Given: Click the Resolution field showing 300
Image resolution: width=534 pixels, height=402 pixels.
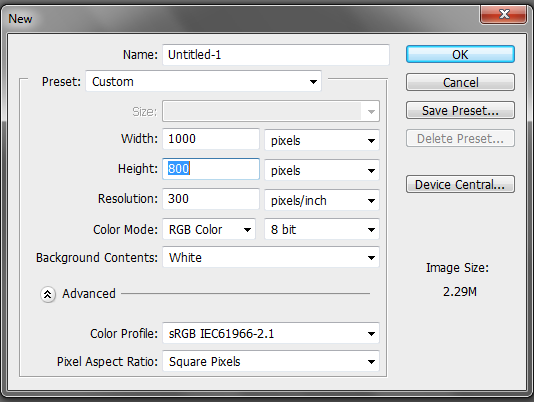Looking at the screenshot, I should click(211, 199).
